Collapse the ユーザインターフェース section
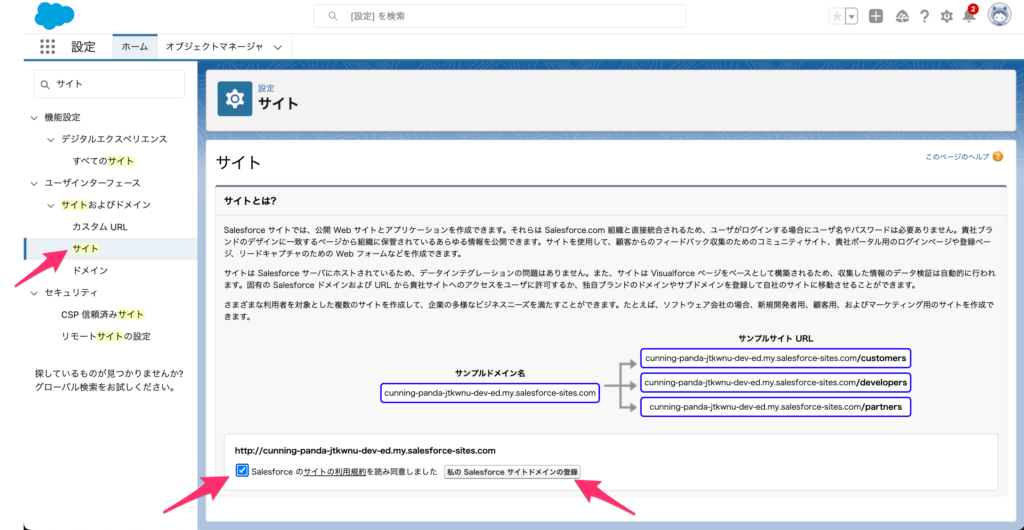Screen dimensions: 1024x530 click(35, 183)
